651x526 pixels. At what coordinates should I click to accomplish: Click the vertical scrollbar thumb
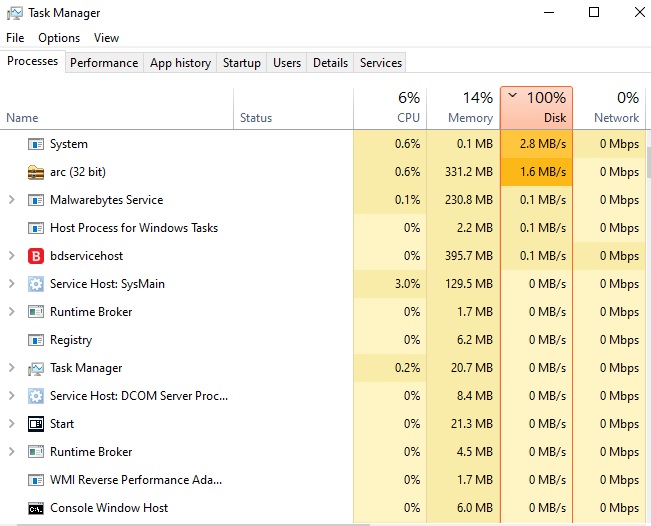coord(649,162)
